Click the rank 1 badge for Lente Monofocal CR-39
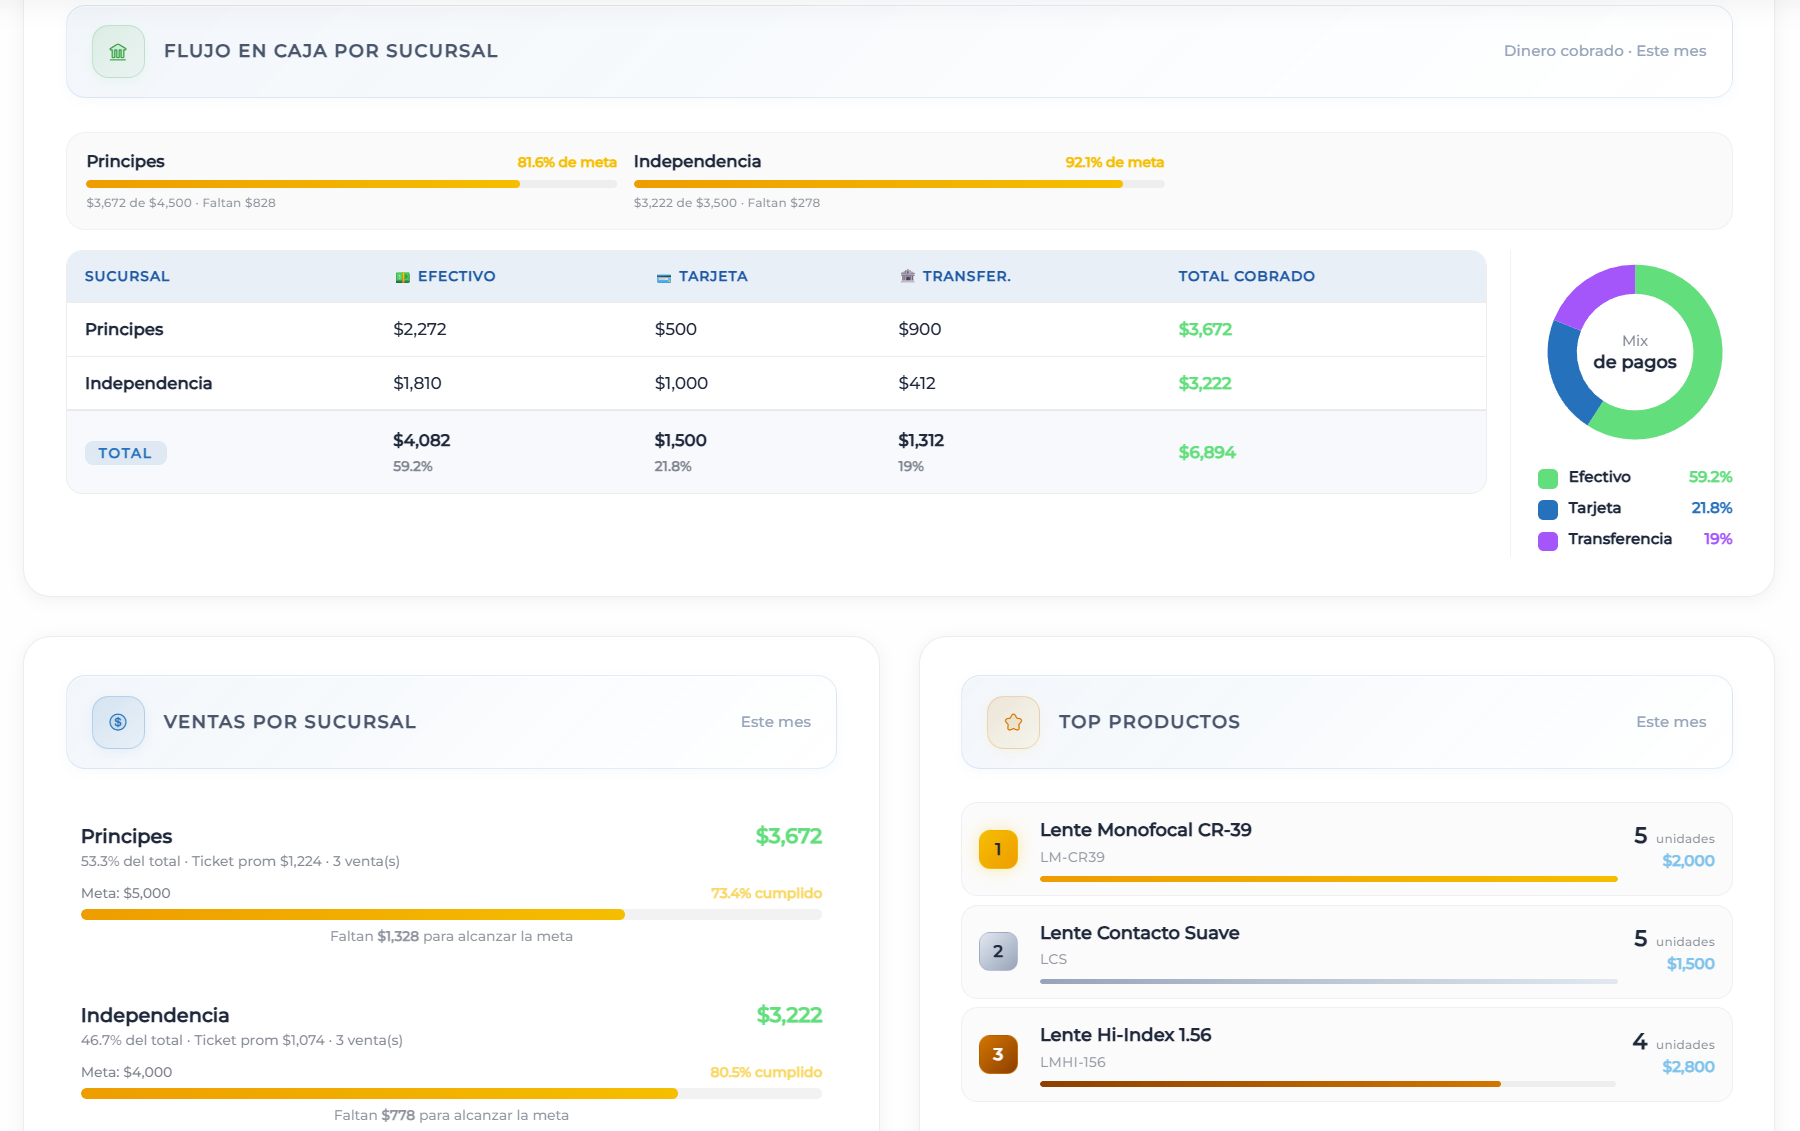Image resolution: width=1800 pixels, height=1131 pixels. point(997,849)
